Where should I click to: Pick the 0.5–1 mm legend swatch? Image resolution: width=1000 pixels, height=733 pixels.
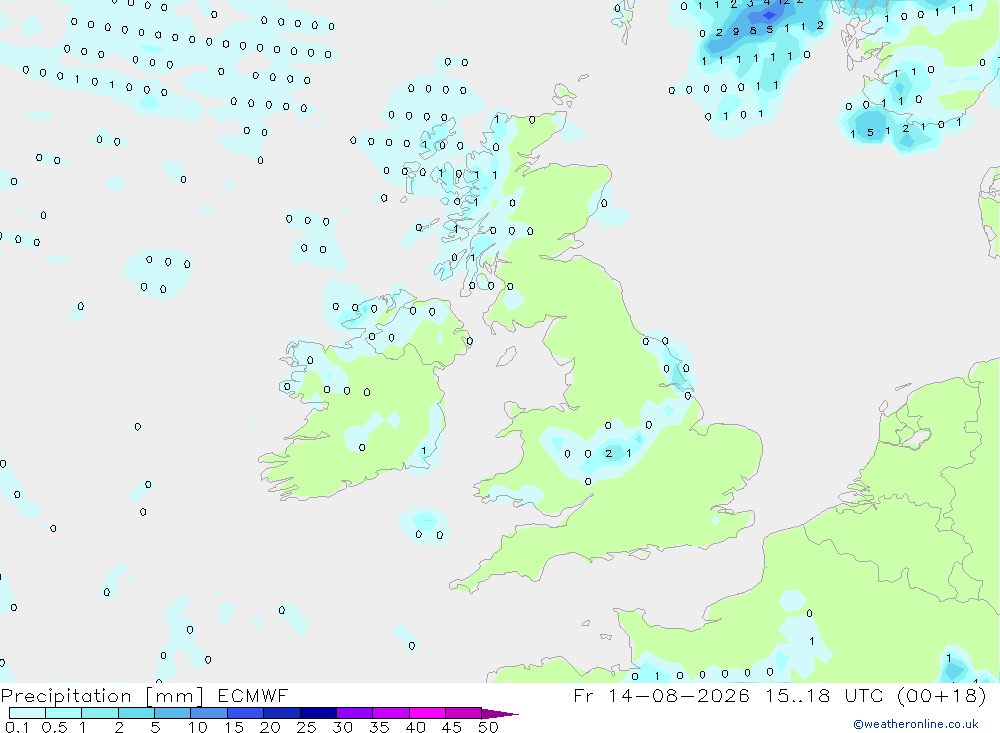click(63, 713)
